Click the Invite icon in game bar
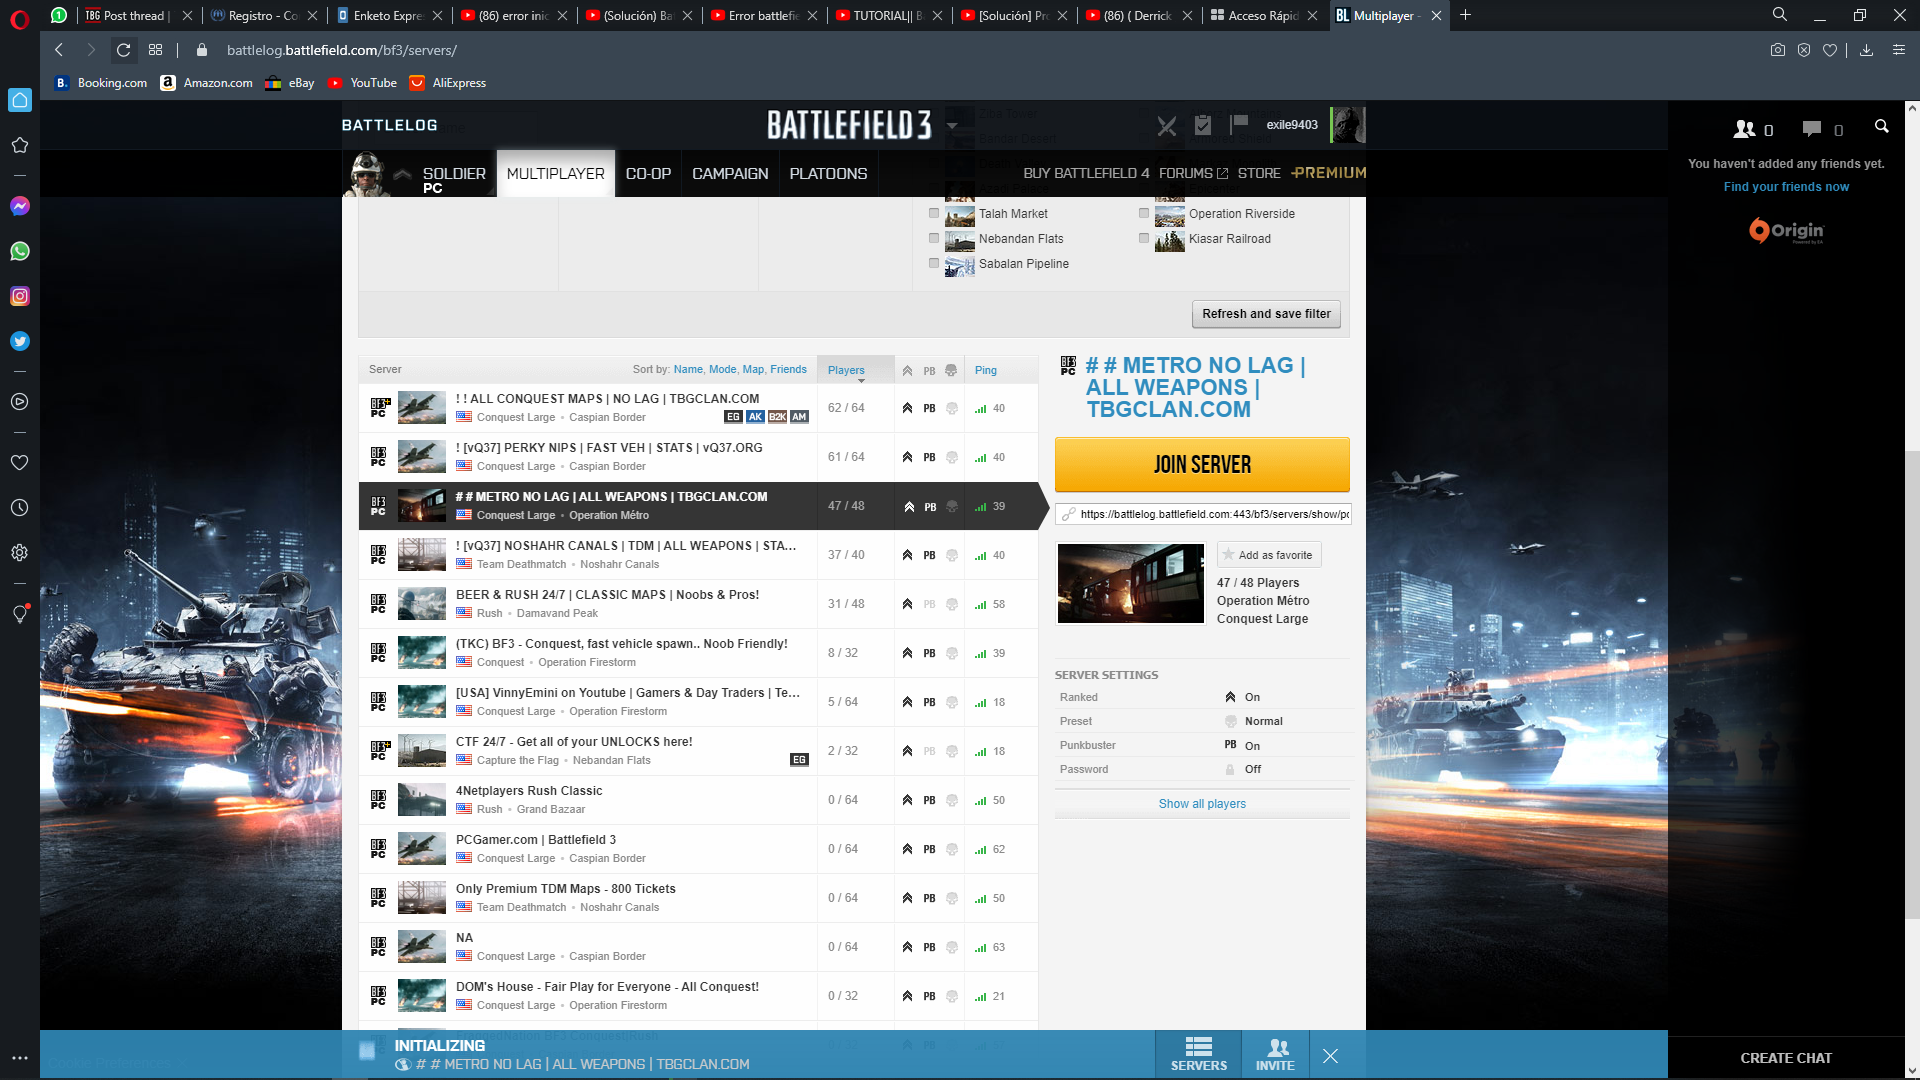Screen dimensions: 1920x1080 click(1275, 1055)
